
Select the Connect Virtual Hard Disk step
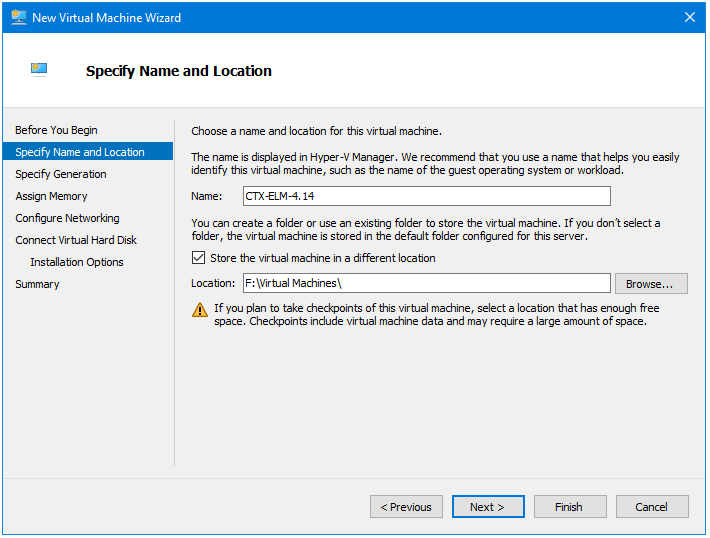point(76,240)
